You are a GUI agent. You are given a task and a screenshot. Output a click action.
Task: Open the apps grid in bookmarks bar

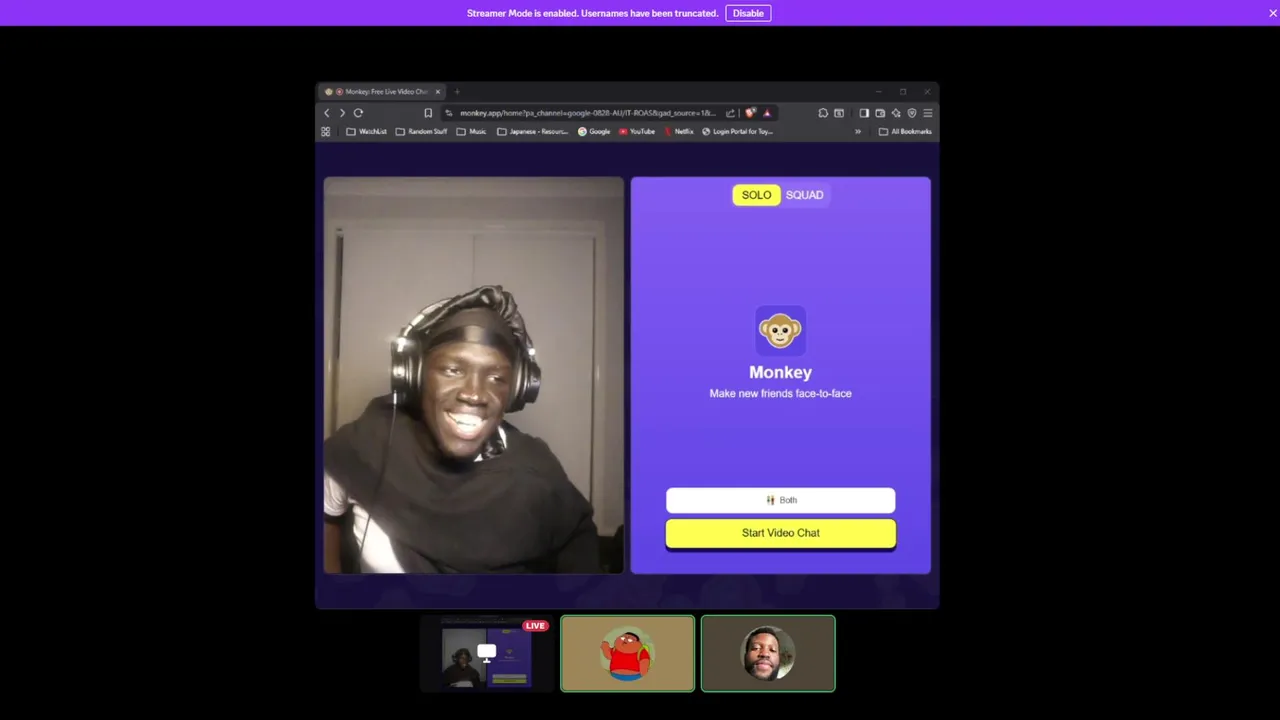pos(326,131)
